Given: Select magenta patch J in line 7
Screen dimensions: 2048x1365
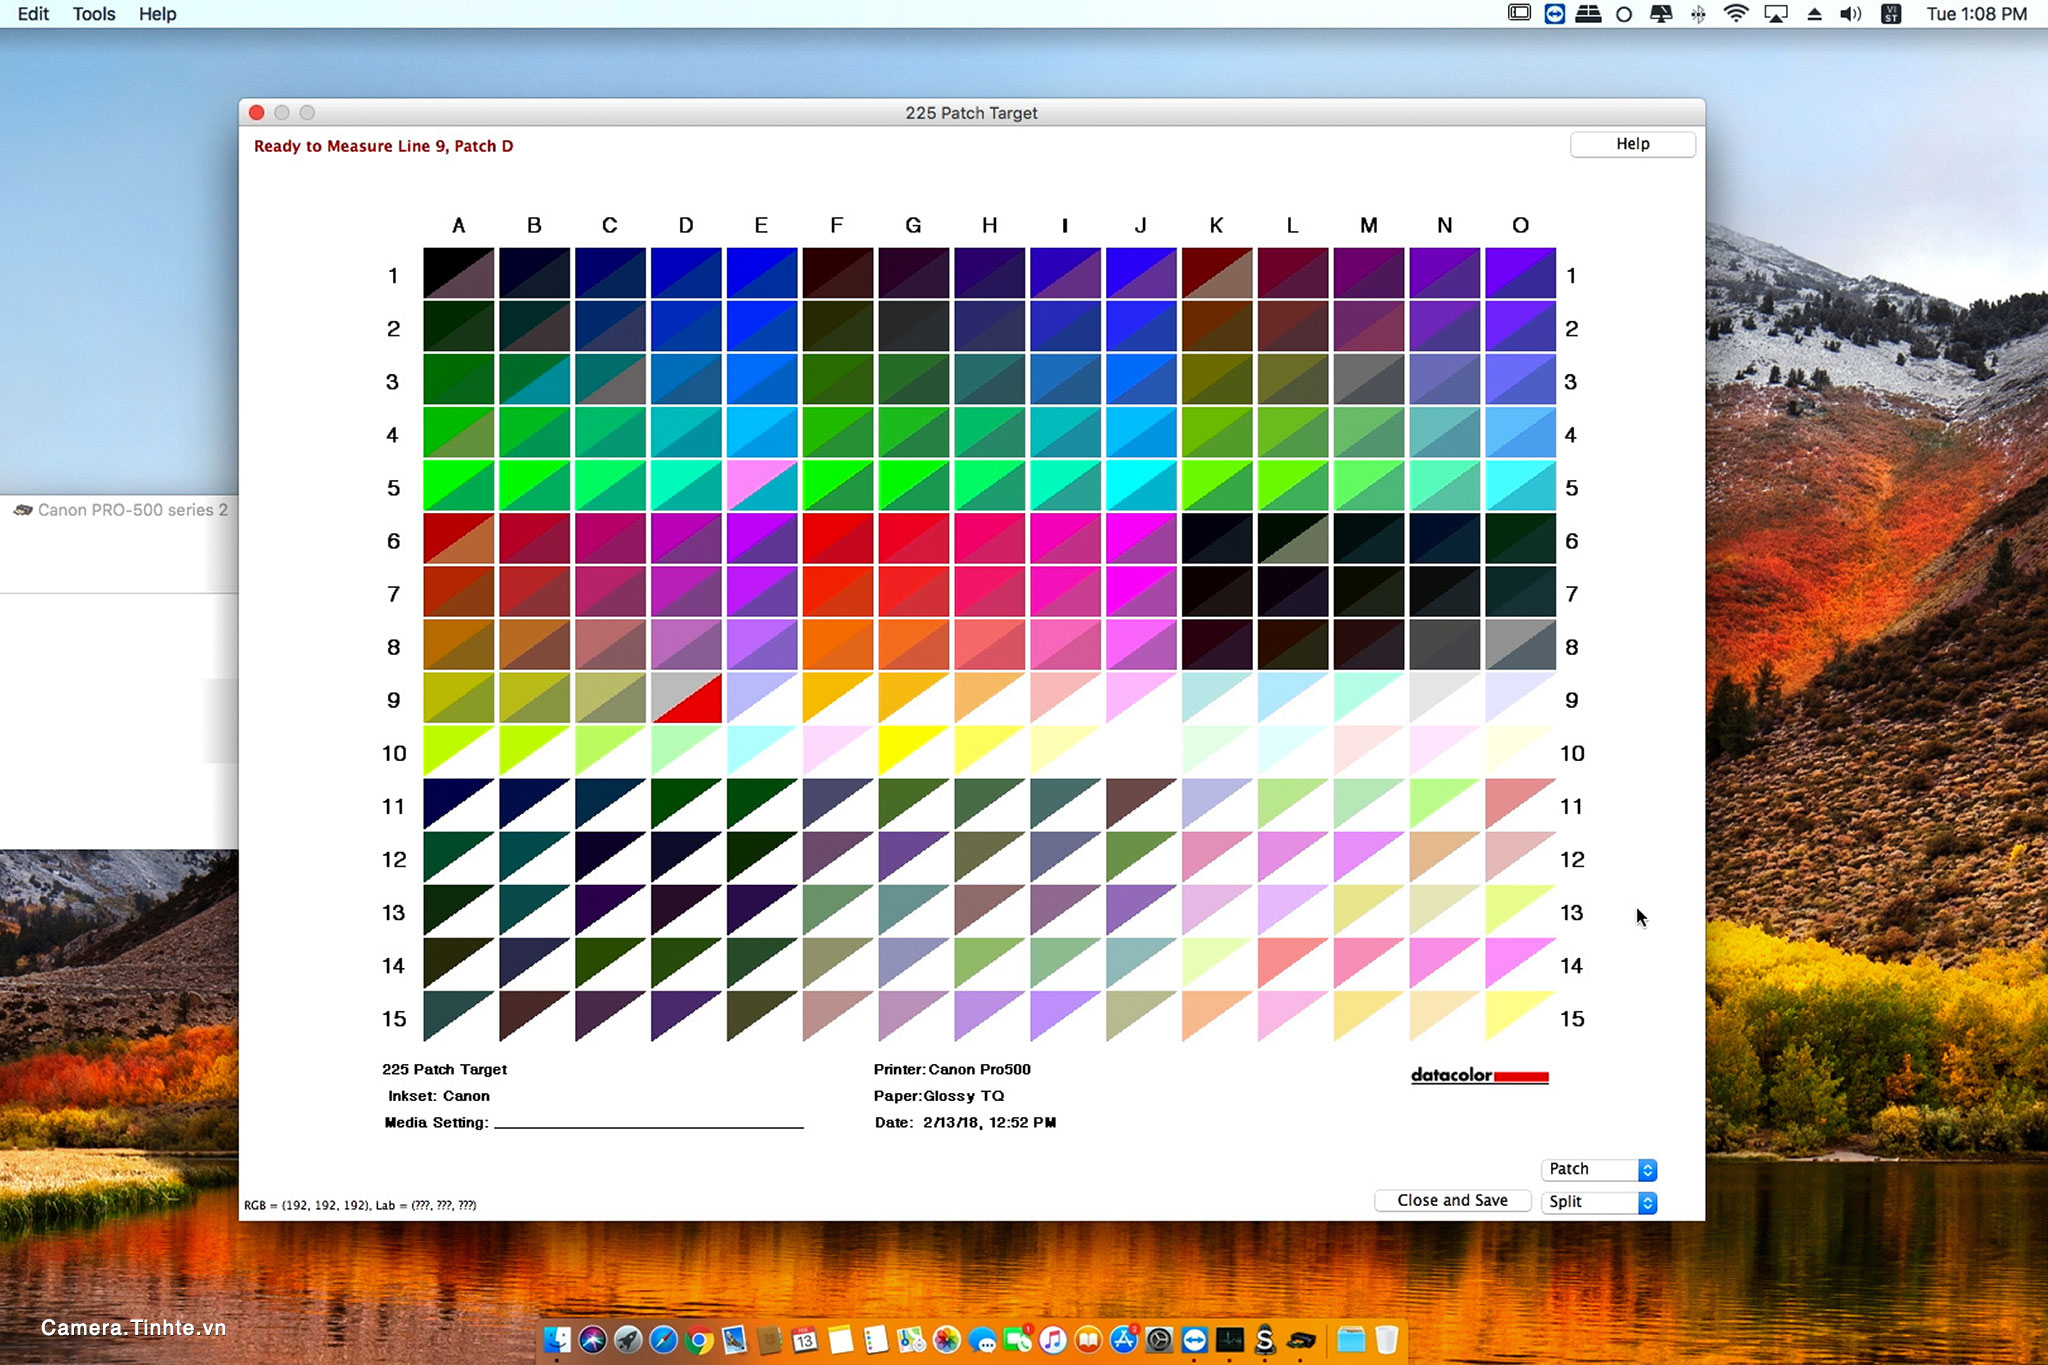Looking at the screenshot, I should 1141,592.
